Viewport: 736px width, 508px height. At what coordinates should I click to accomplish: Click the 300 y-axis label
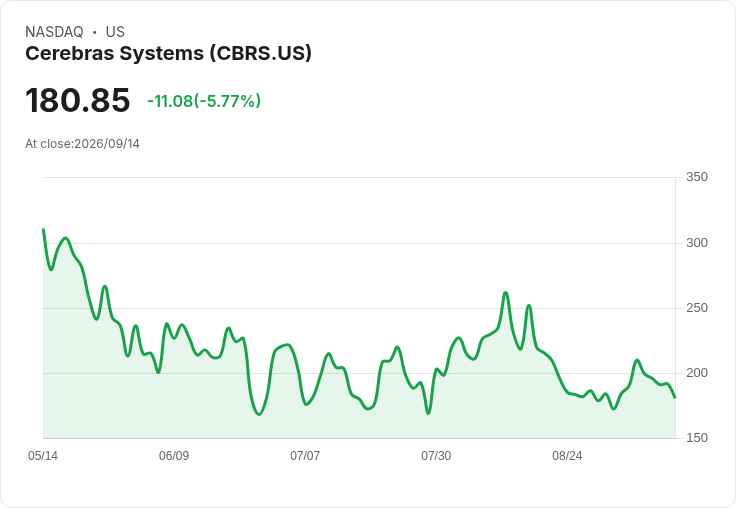[x=697, y=243]
